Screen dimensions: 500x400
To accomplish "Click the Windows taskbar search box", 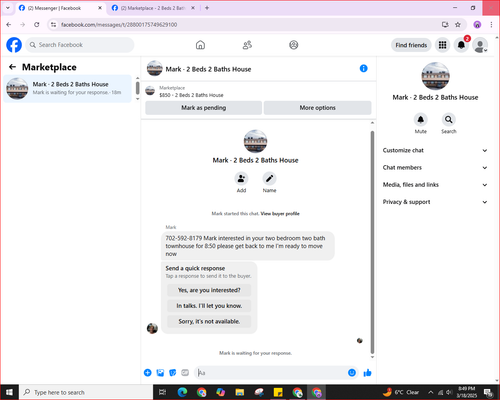I will point(87,392).
